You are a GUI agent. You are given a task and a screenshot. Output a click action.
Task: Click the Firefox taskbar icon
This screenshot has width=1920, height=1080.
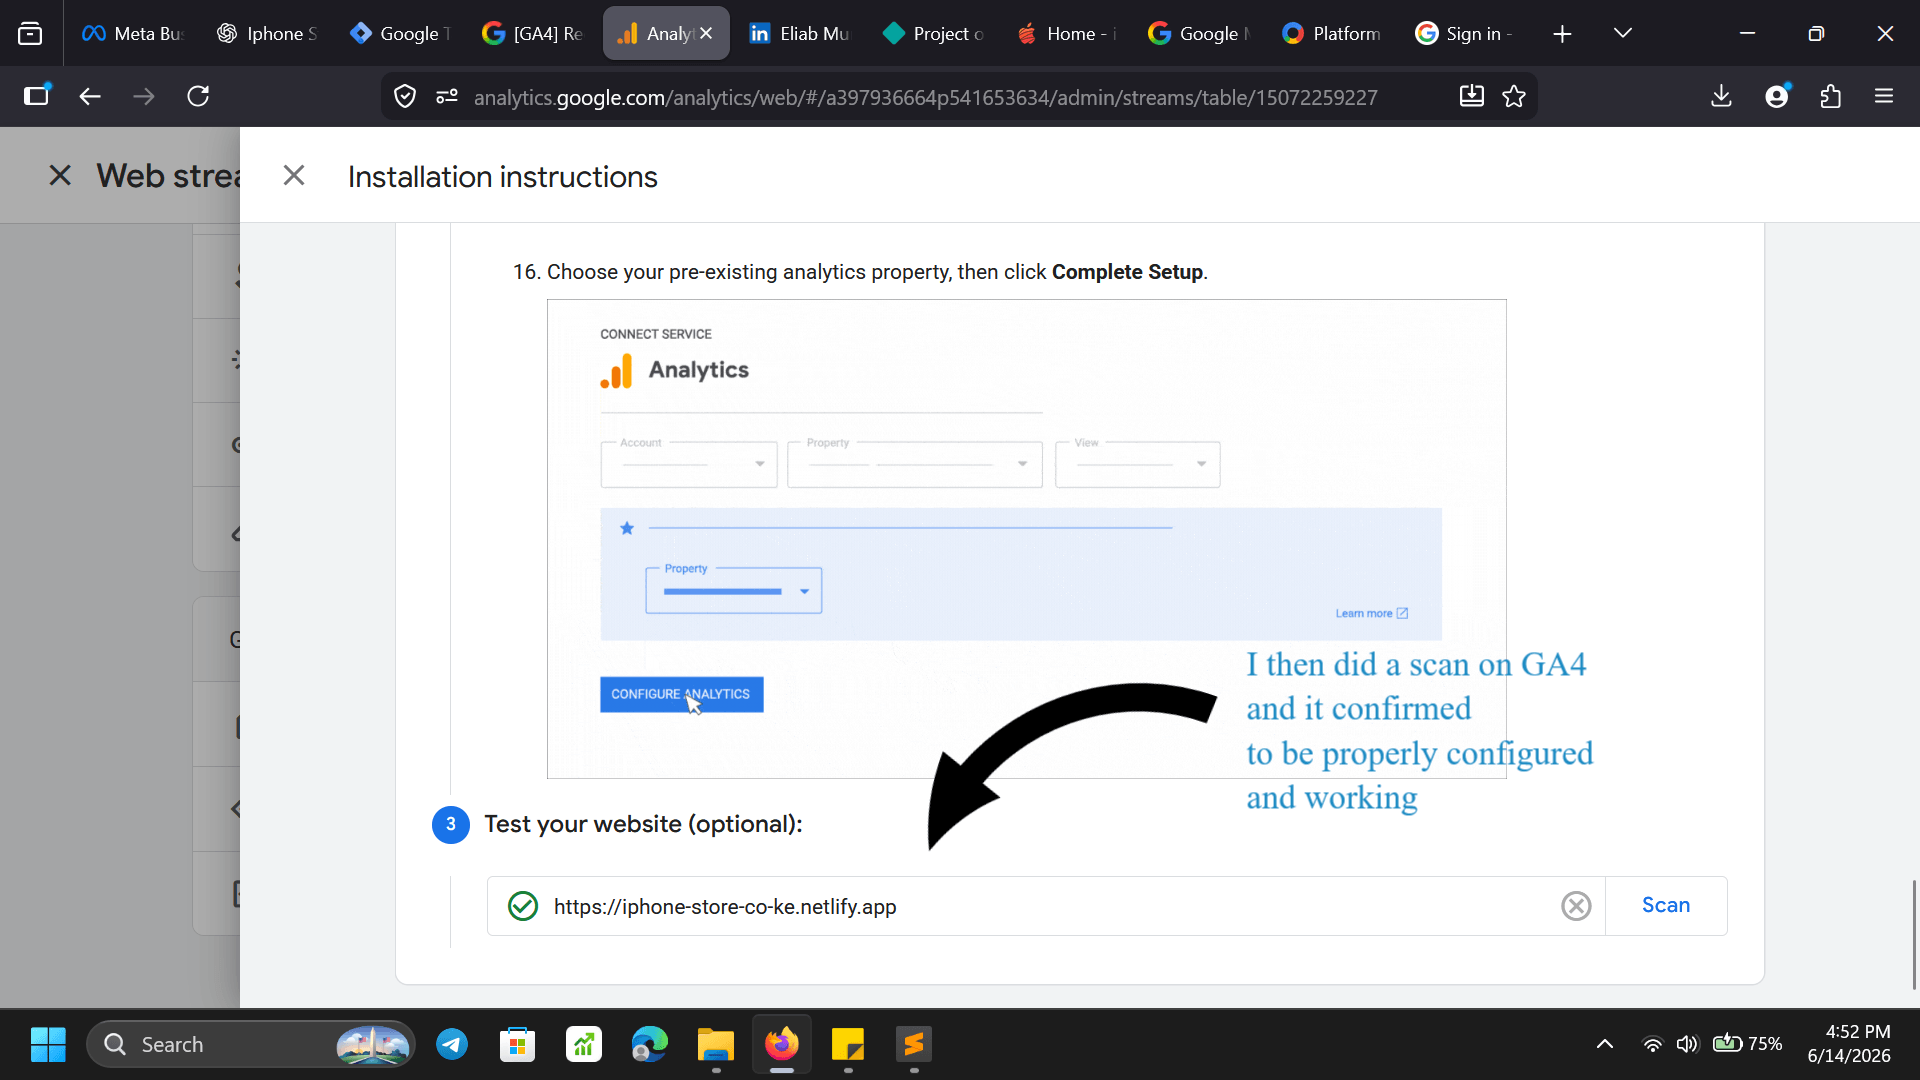tap(782, 1045)
